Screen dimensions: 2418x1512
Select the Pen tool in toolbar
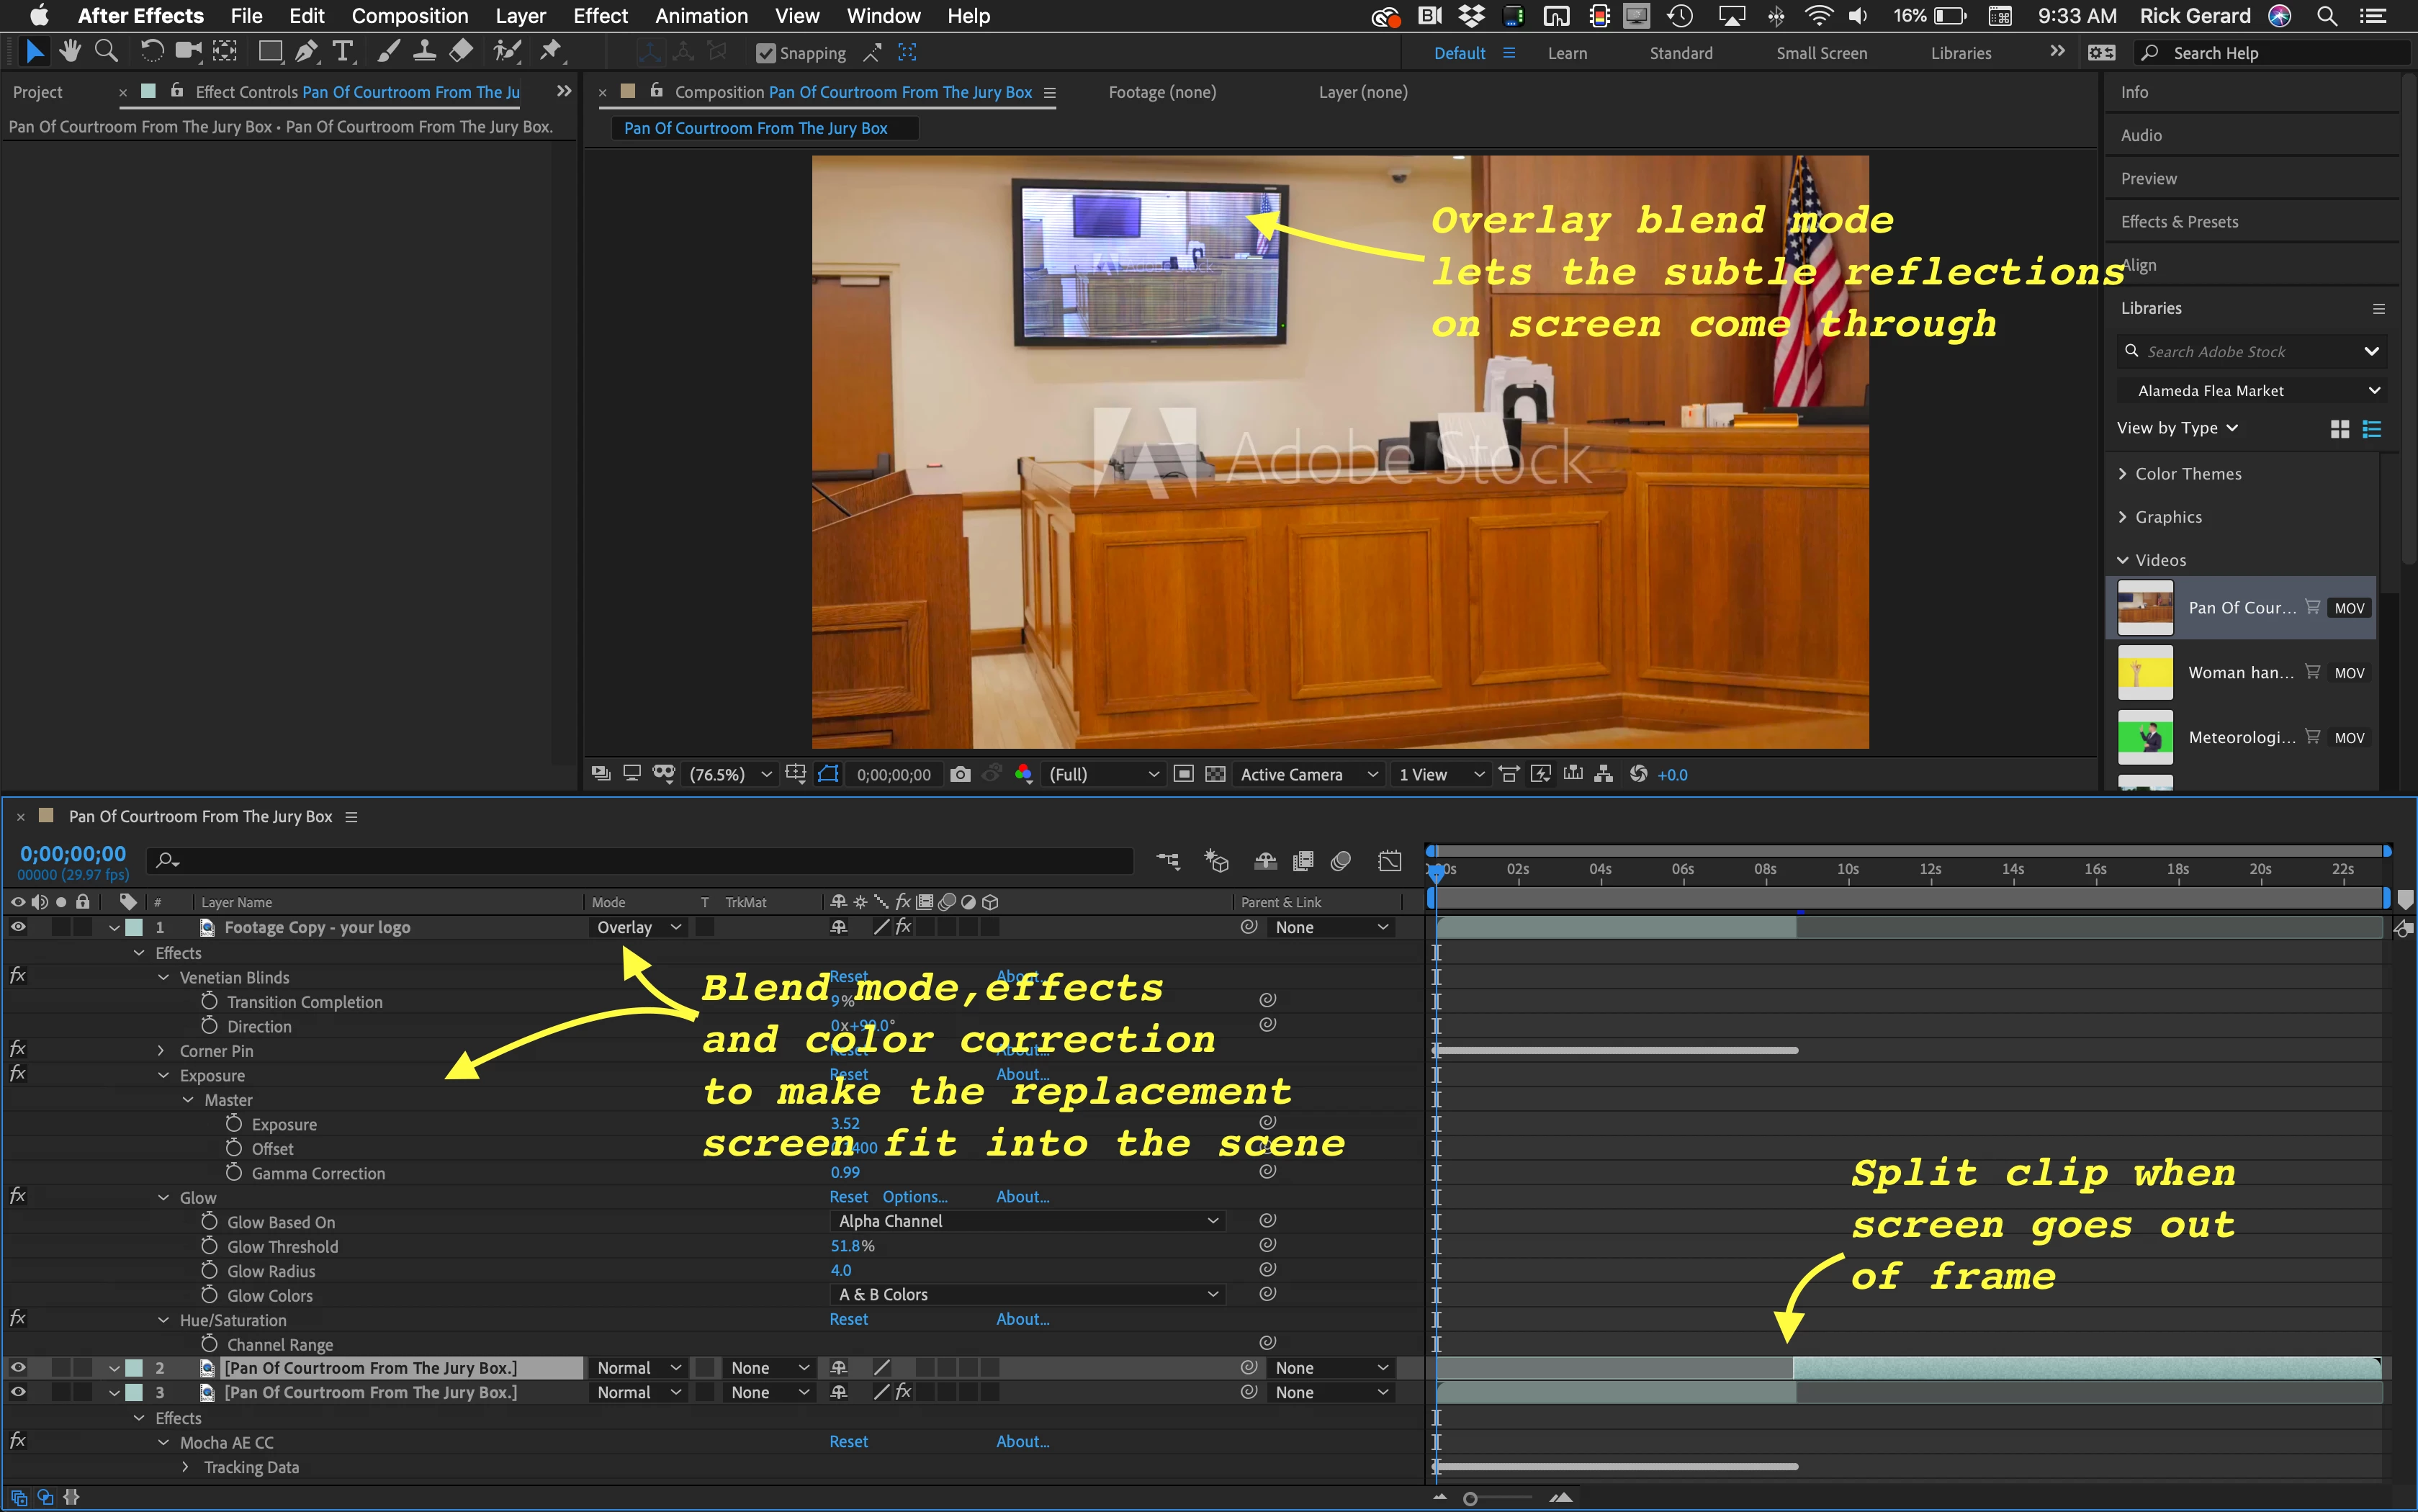pos(306,51)
